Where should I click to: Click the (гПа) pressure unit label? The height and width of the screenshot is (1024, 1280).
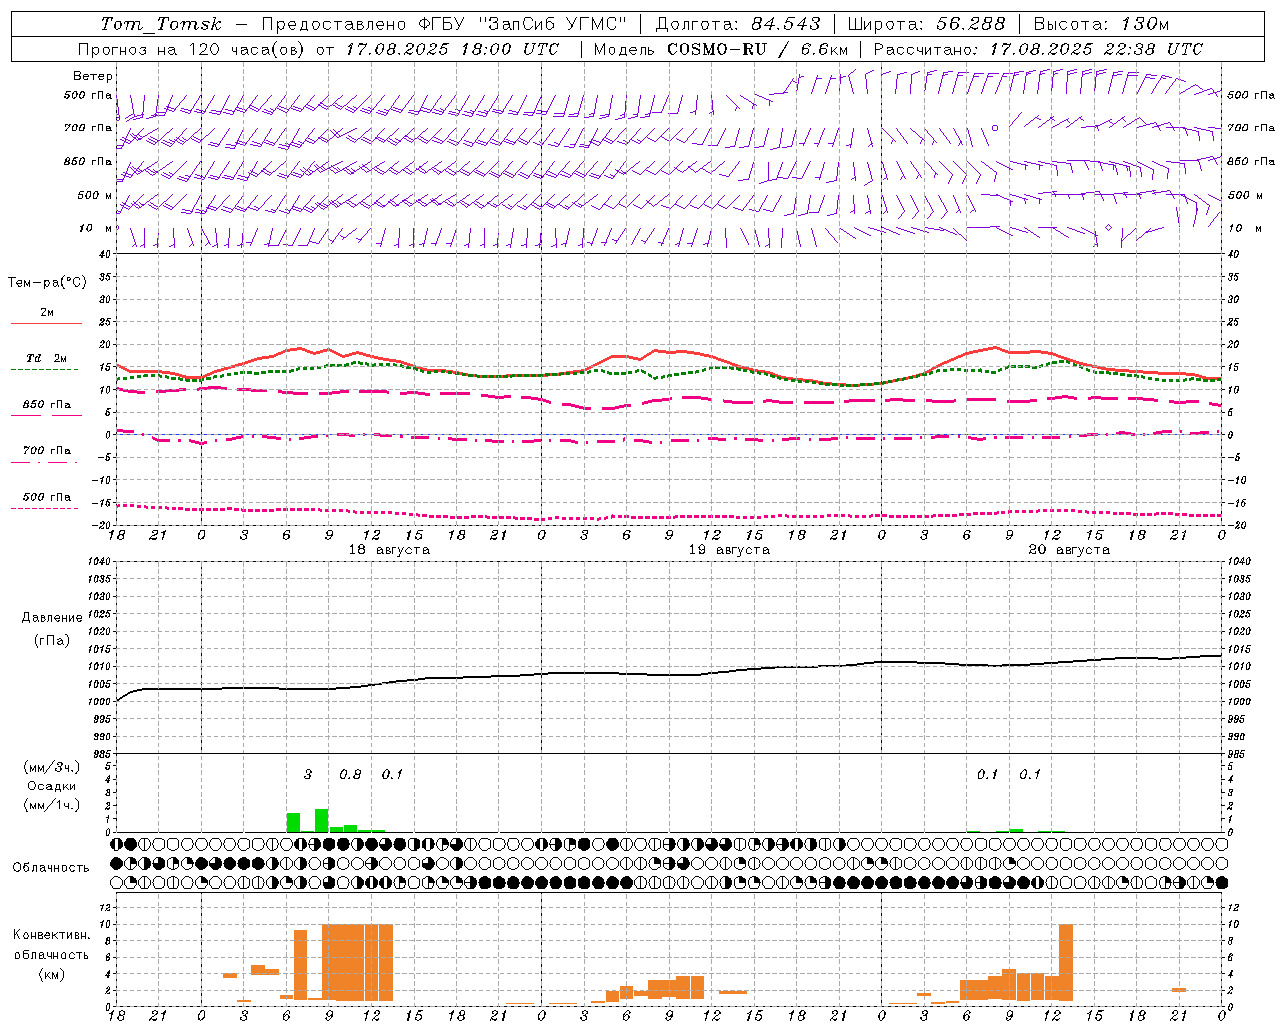52,641
